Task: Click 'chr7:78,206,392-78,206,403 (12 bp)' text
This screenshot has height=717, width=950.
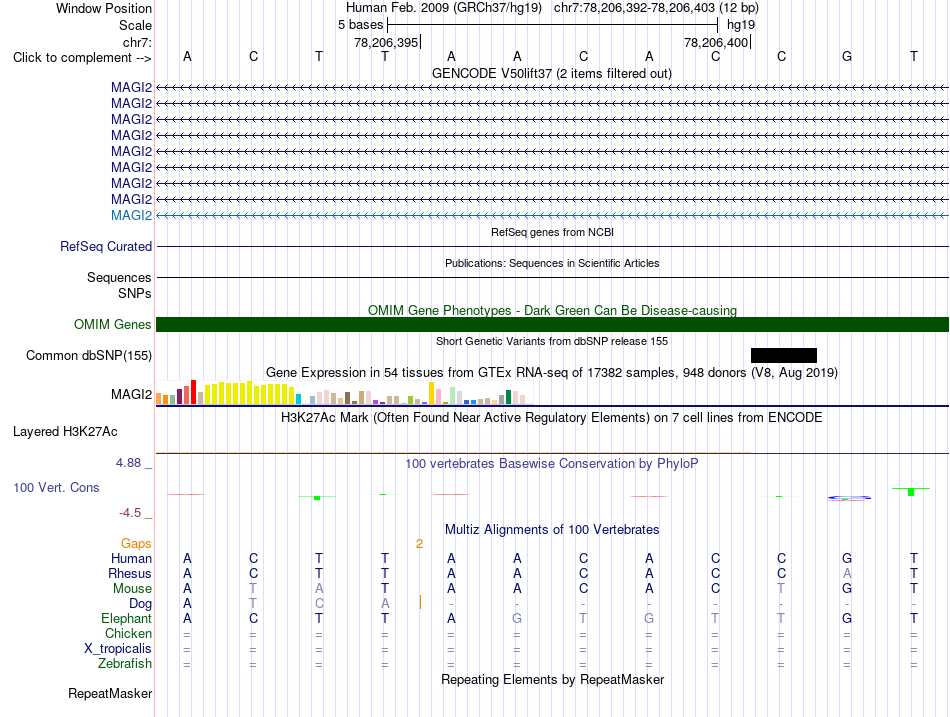Action: click(656, 8)
